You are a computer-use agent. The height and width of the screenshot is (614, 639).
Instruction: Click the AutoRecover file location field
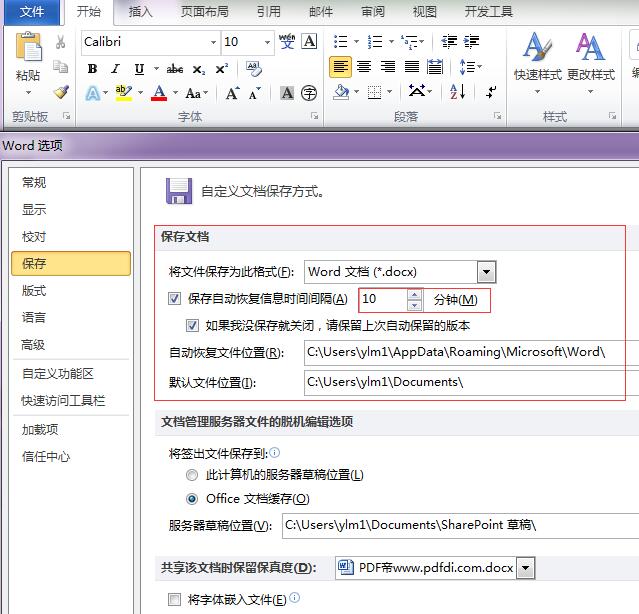coord(472,352)
